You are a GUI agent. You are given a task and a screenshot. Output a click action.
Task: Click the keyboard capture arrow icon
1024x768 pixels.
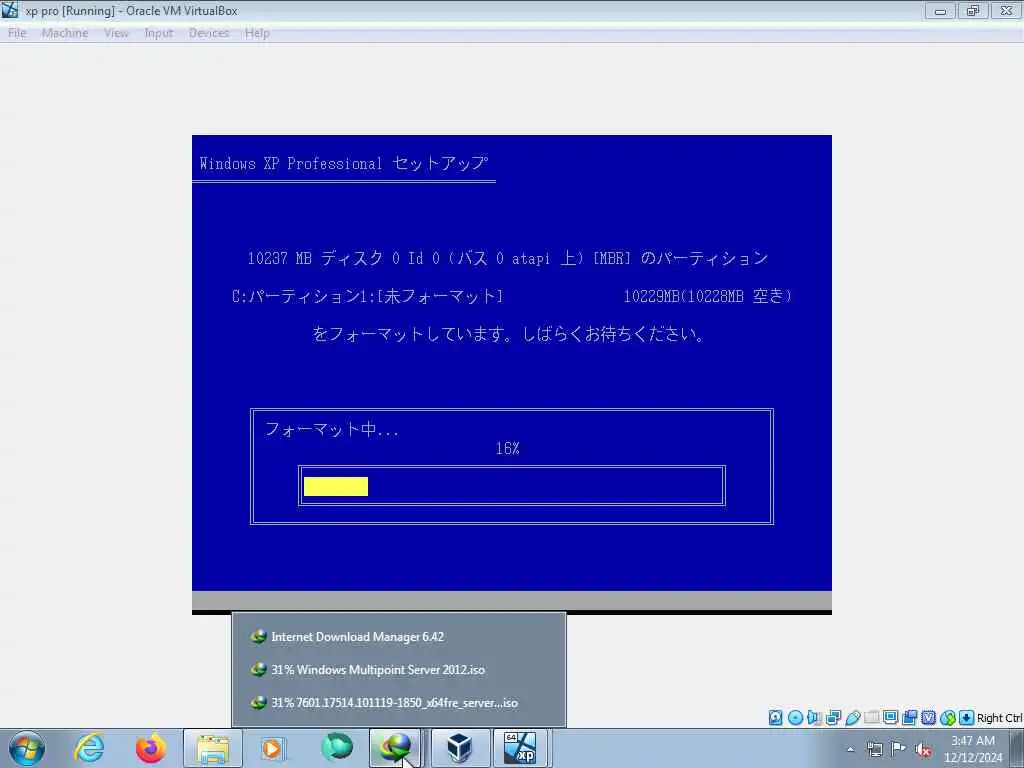pos(967,718)
